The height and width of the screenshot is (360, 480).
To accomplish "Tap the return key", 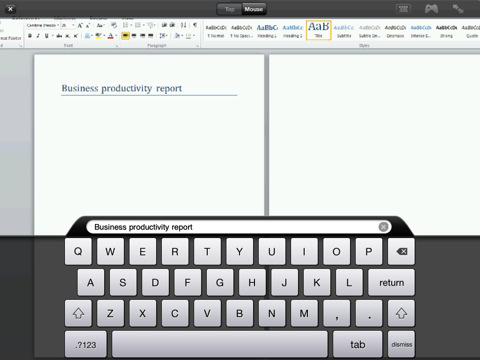I will coord(392,283).
